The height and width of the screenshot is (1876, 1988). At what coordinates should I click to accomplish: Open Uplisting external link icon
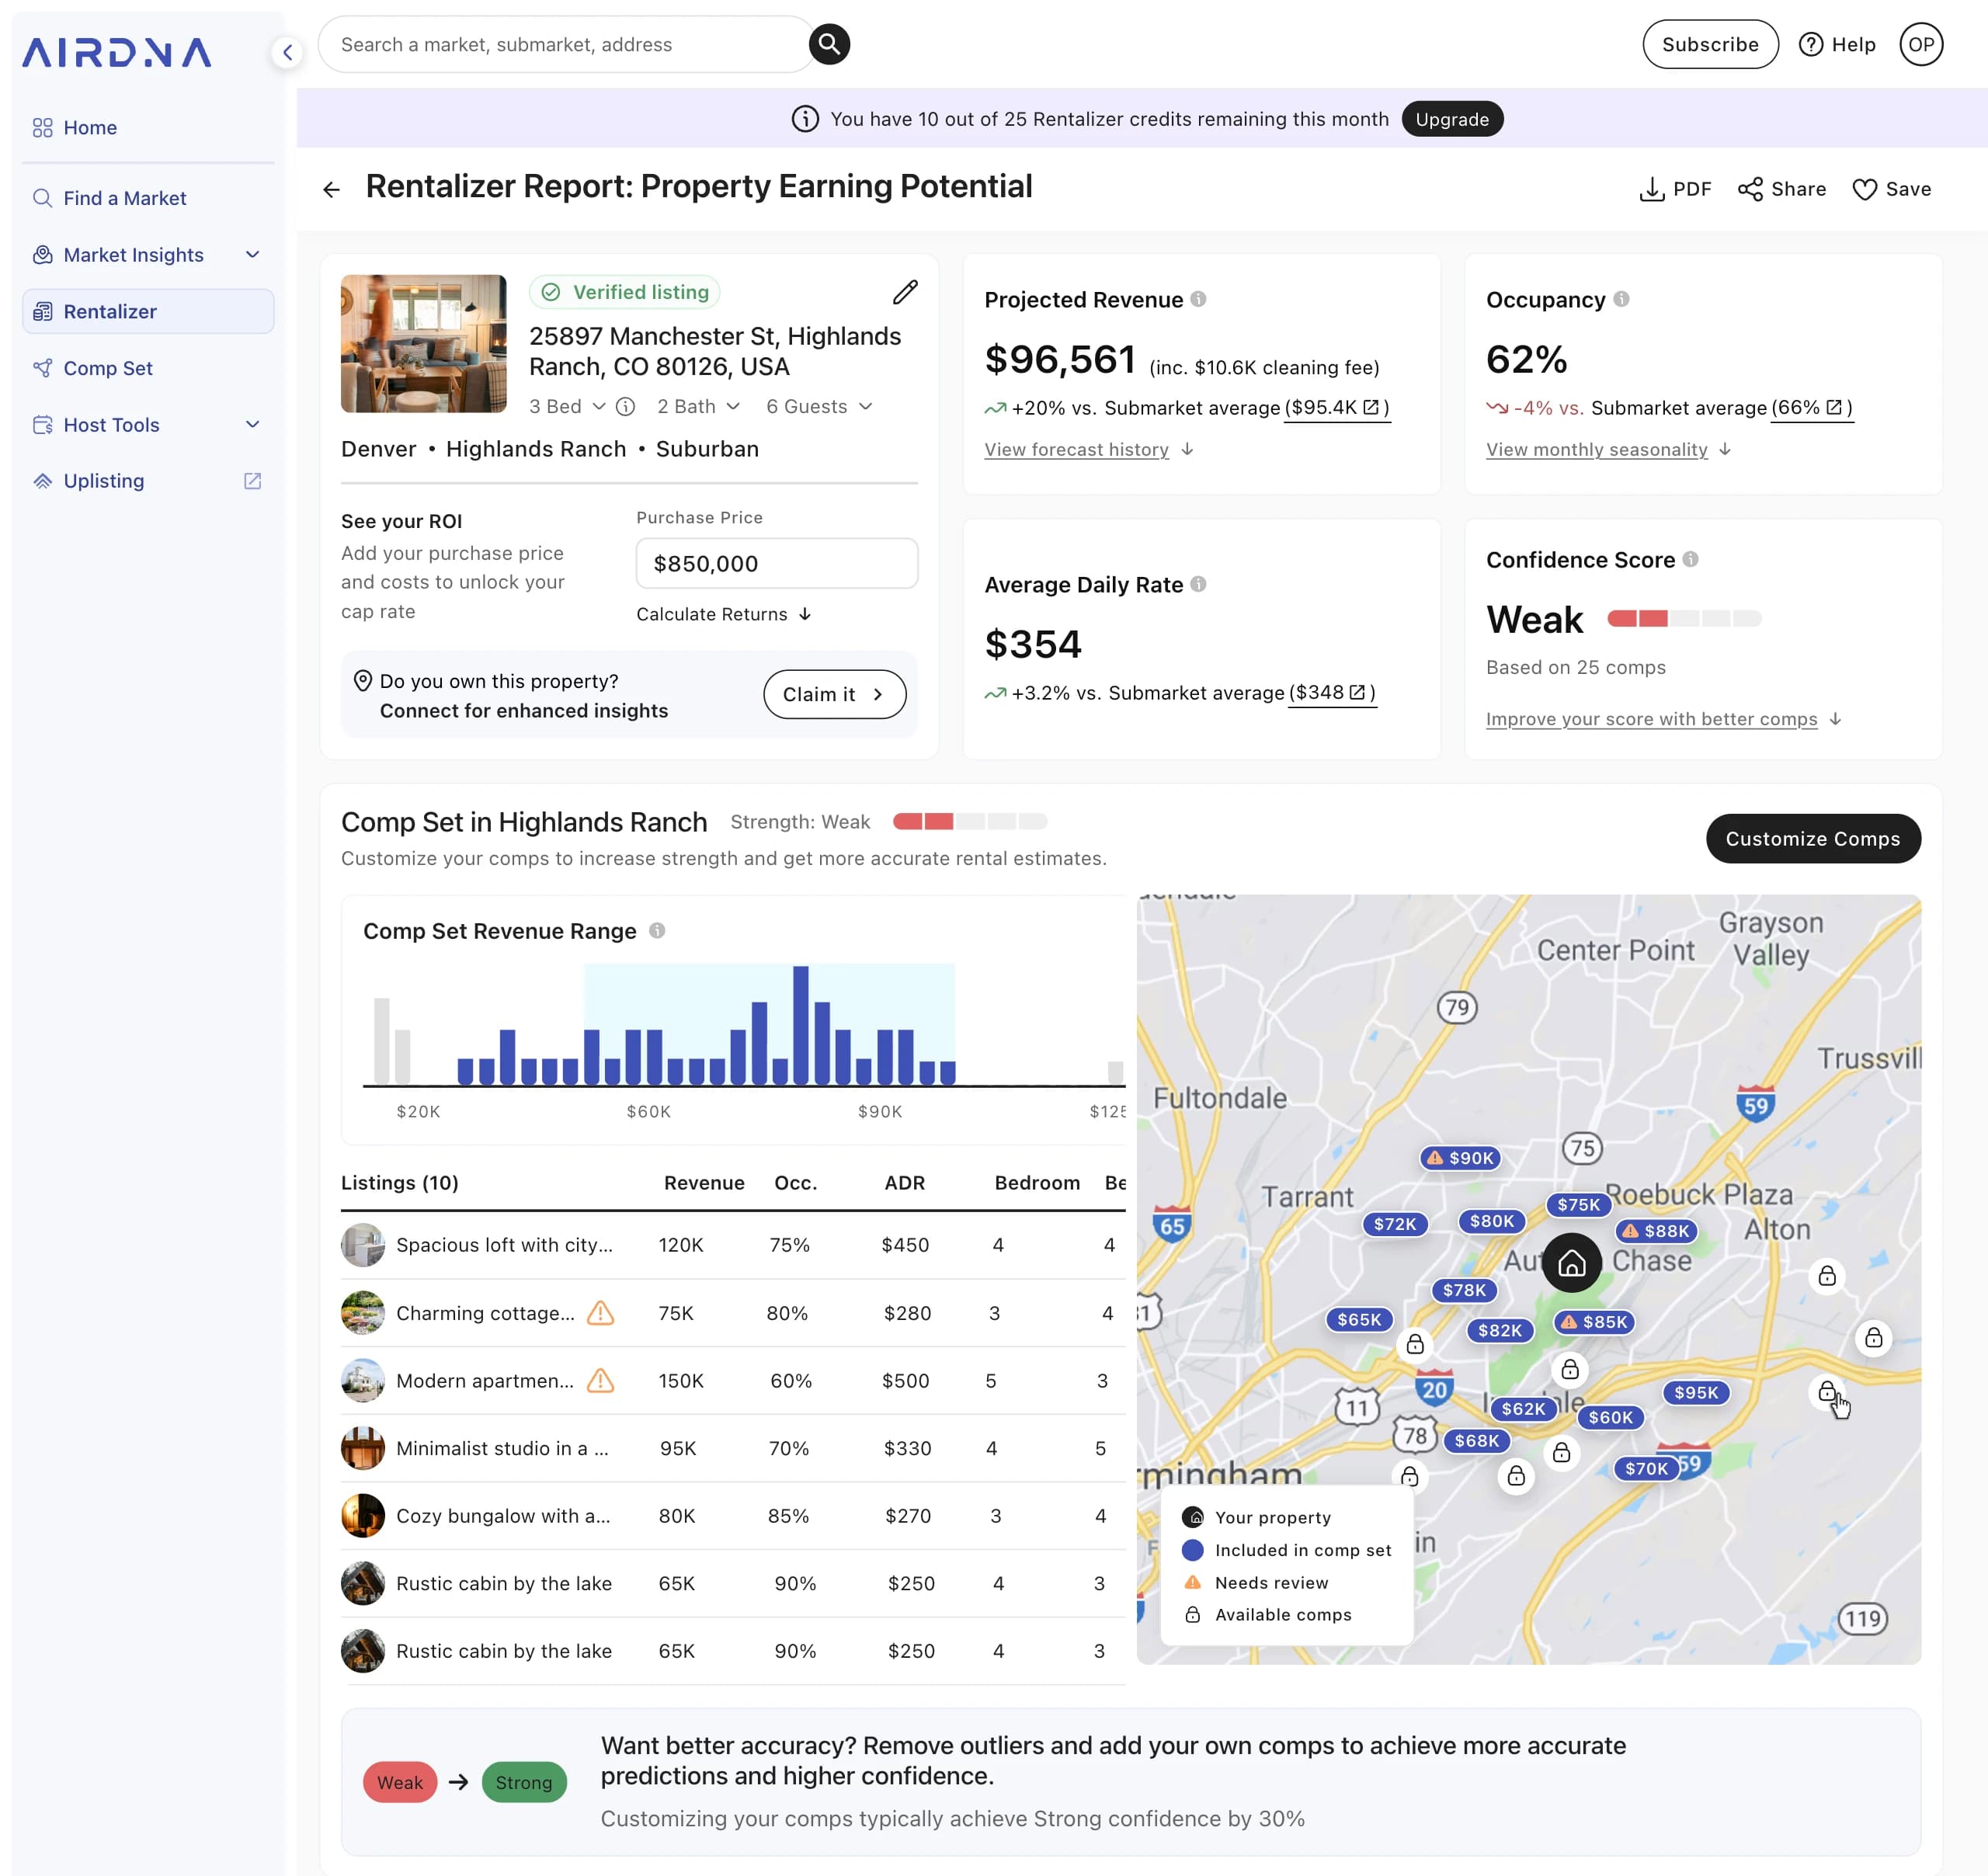pyautogui.click(x=253, y=481)
